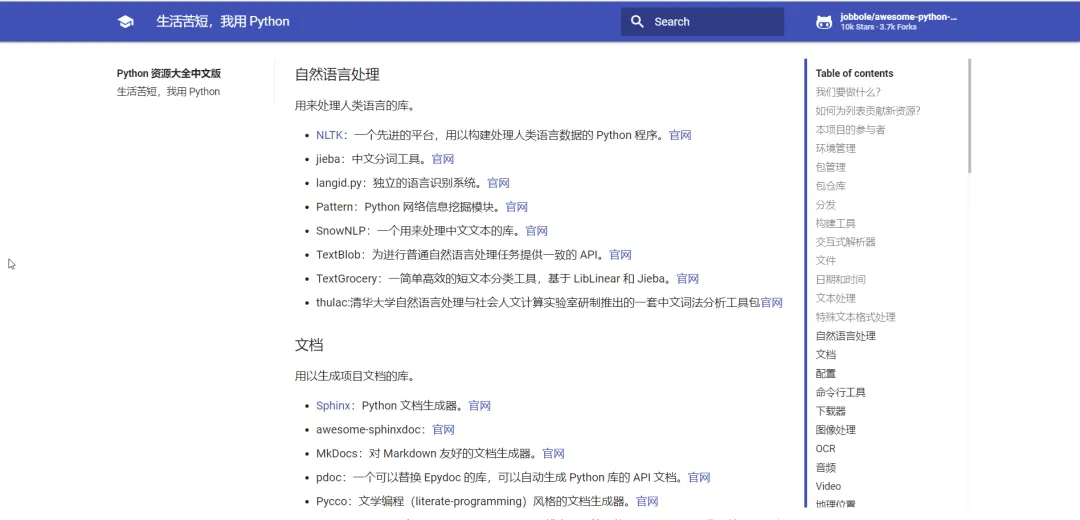This screenshot has width=1080, height=520.
Task: Jump to 包管理 in contents
Action: click(831, 167)
